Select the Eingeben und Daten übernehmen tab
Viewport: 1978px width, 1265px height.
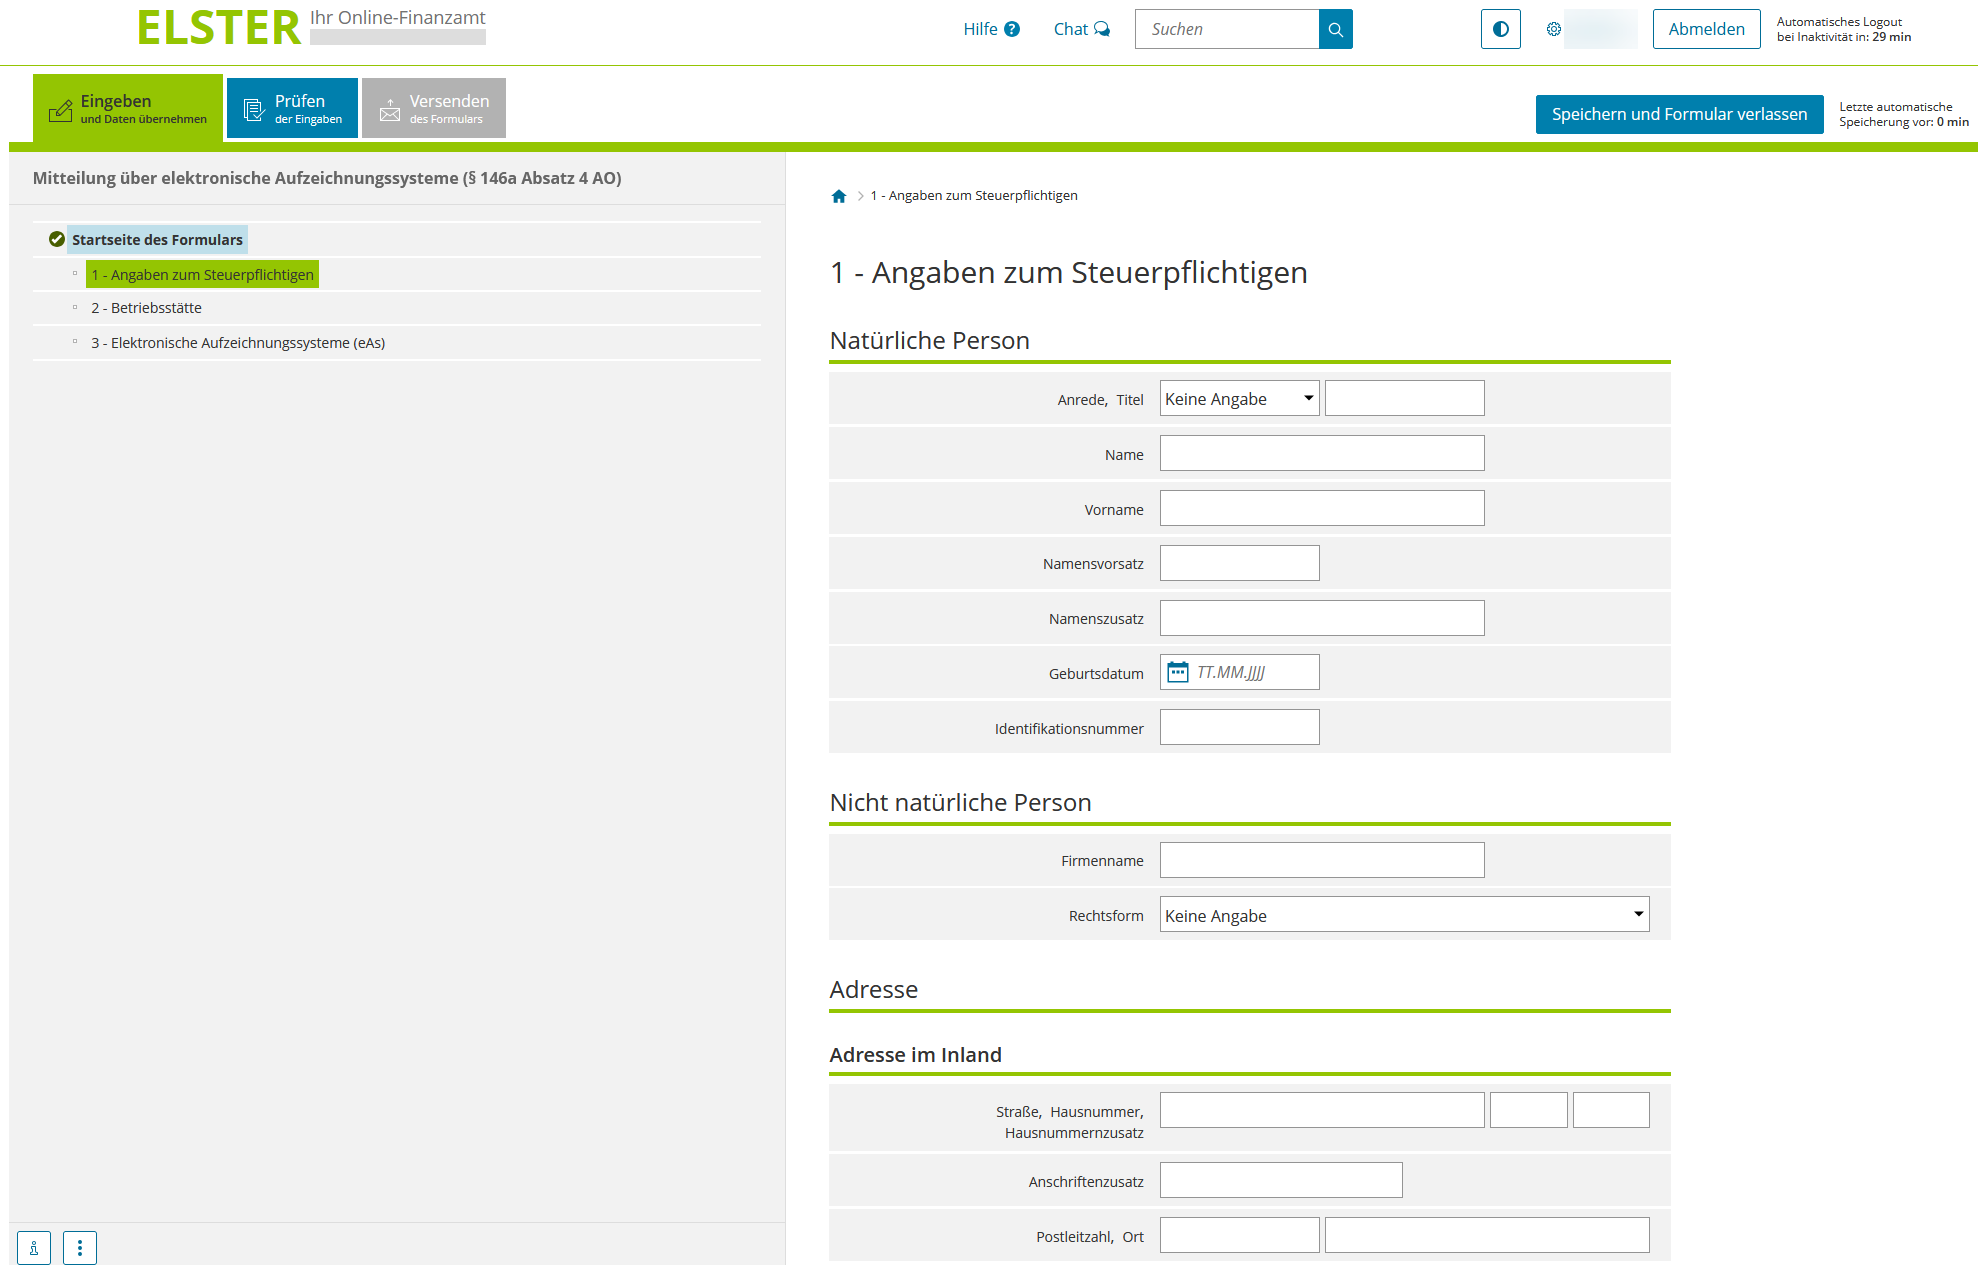point(128,108)
